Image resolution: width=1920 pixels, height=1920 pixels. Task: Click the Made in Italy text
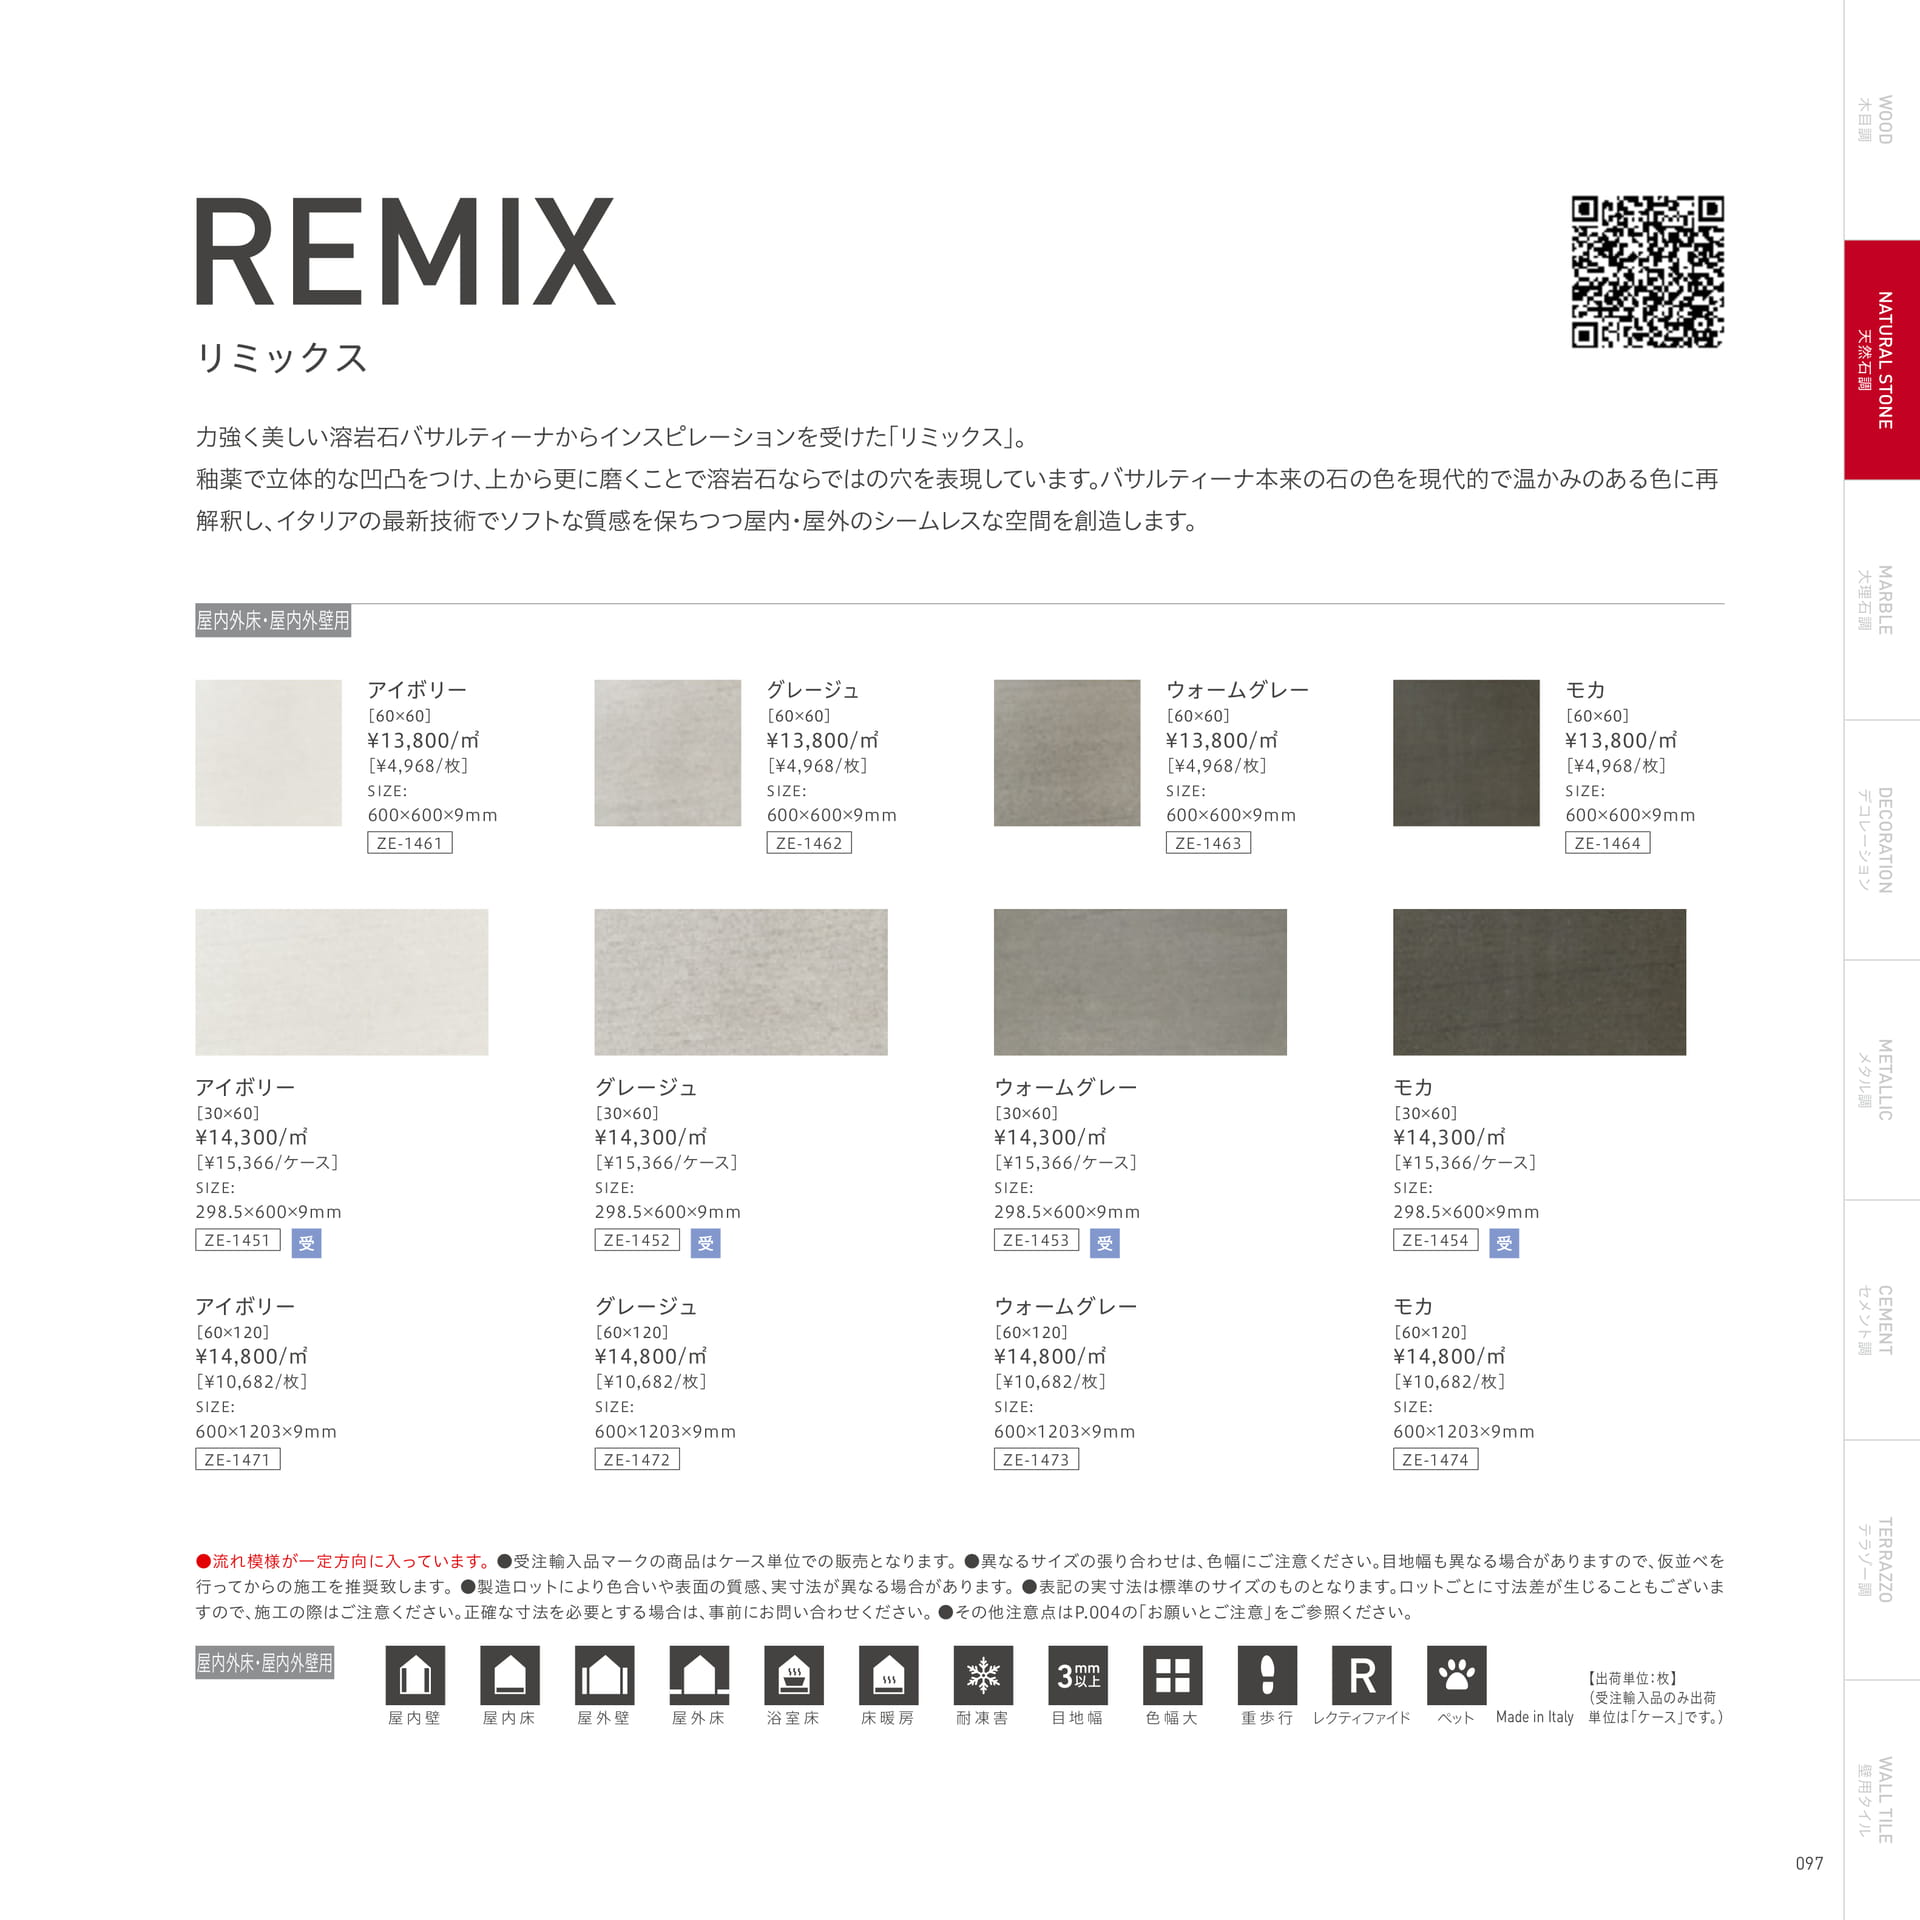(1535, 1717)
